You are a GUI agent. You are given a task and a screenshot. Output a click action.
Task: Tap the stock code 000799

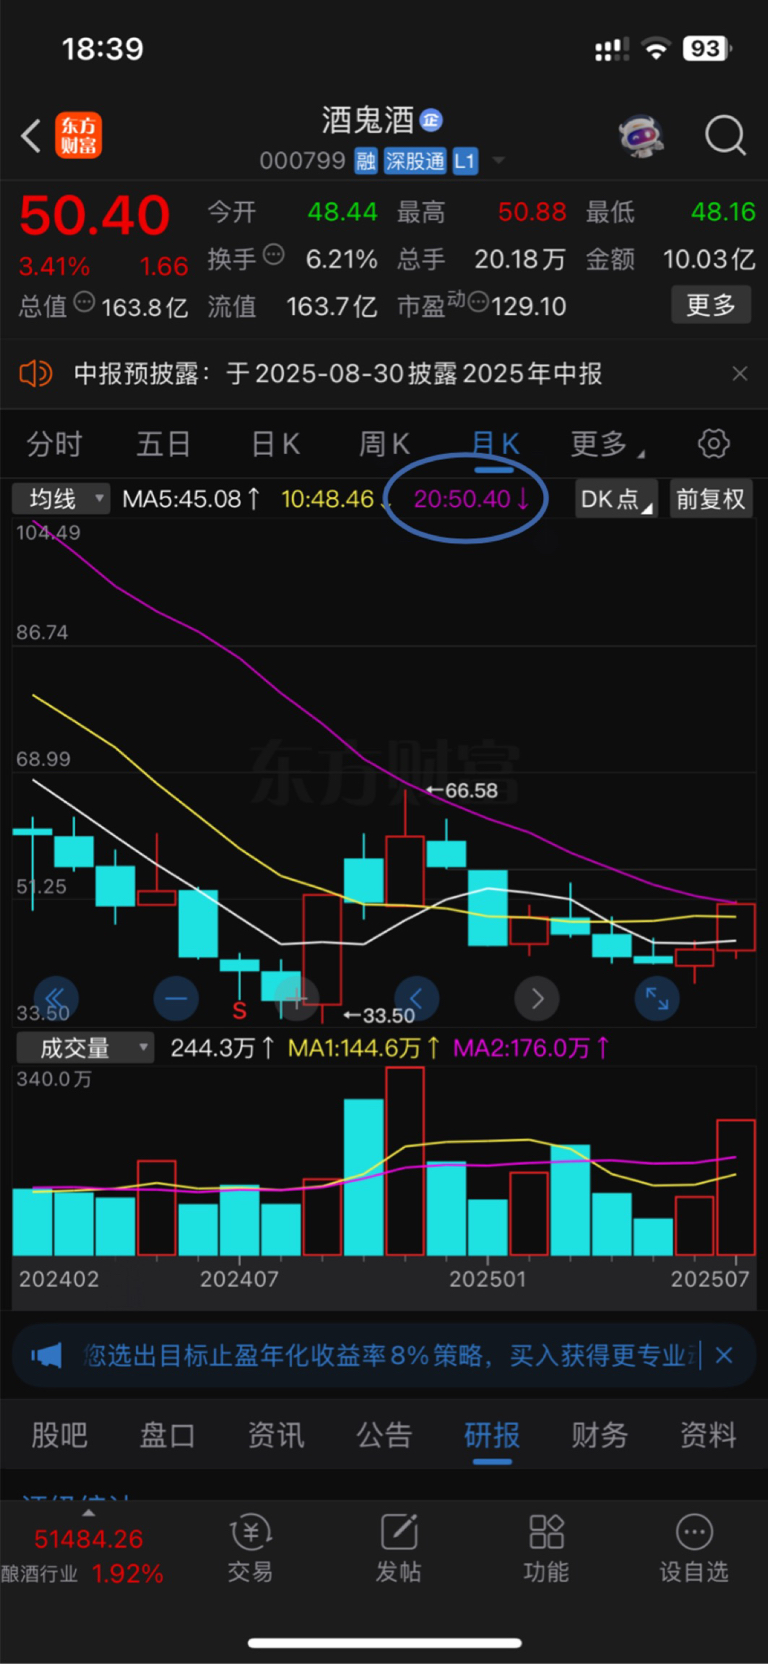point(302,161)
